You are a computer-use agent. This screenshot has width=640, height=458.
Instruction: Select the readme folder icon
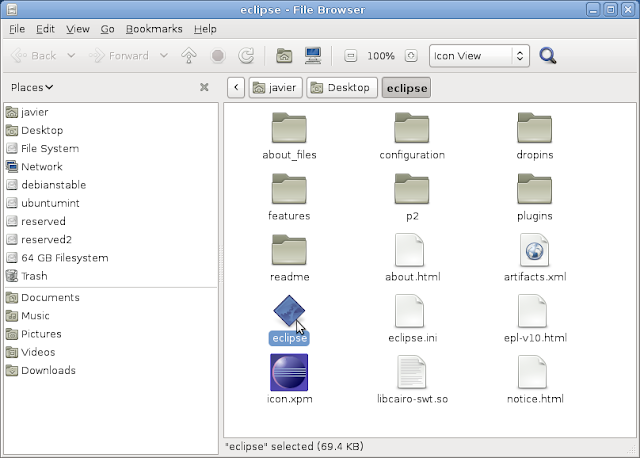[x=289, y=250]
